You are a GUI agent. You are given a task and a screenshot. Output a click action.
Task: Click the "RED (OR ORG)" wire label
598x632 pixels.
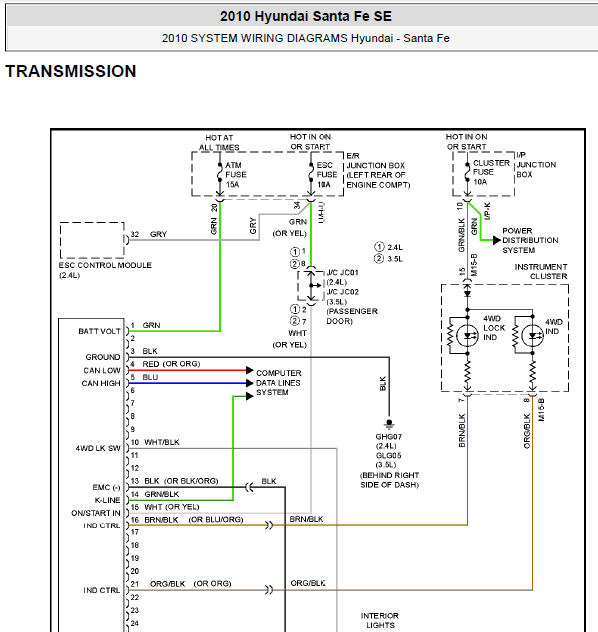coord(171,364)
